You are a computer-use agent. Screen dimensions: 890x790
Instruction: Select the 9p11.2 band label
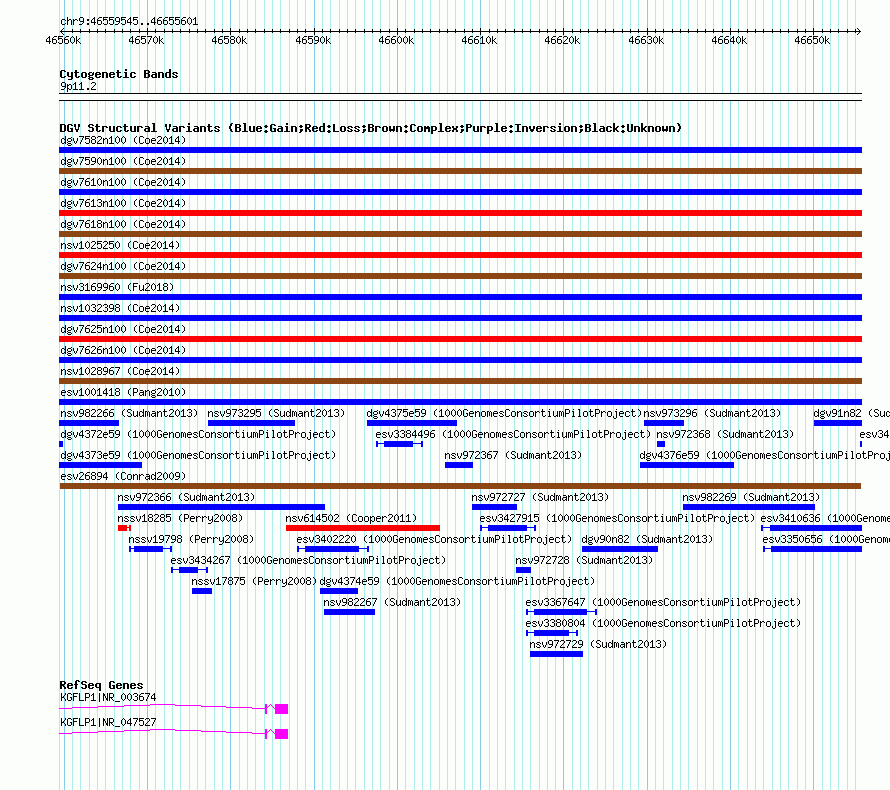point(78,86)
